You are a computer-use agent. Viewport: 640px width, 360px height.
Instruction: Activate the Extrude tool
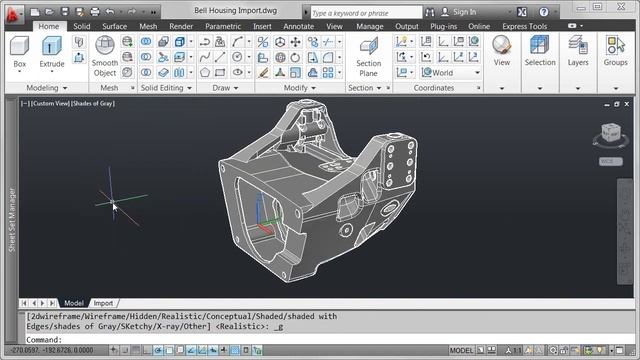[52, 53]
